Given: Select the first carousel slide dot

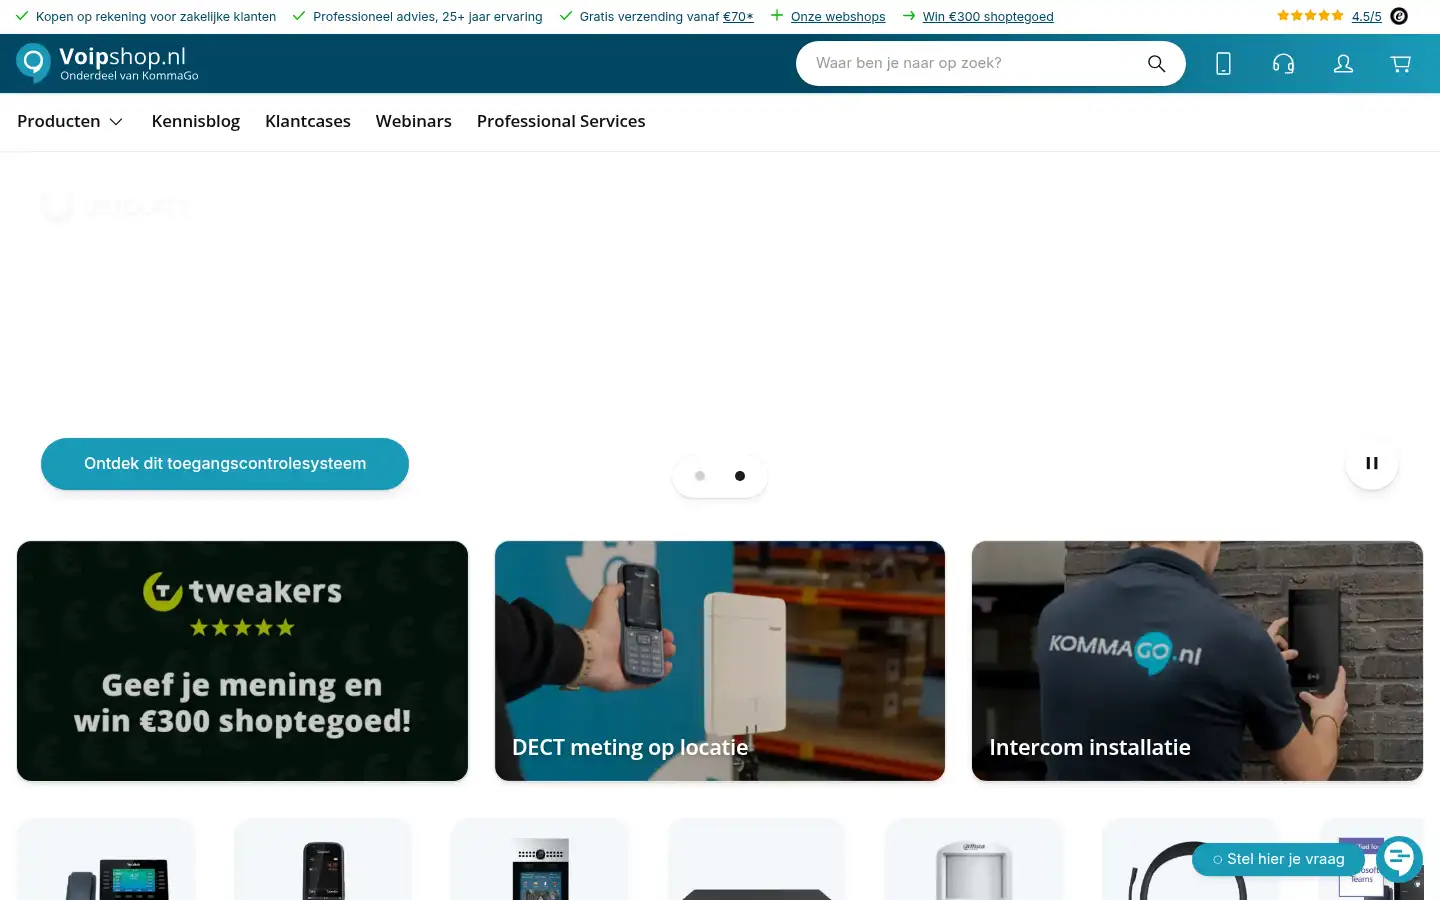Looking at the screenshot, I should (700, 476).
